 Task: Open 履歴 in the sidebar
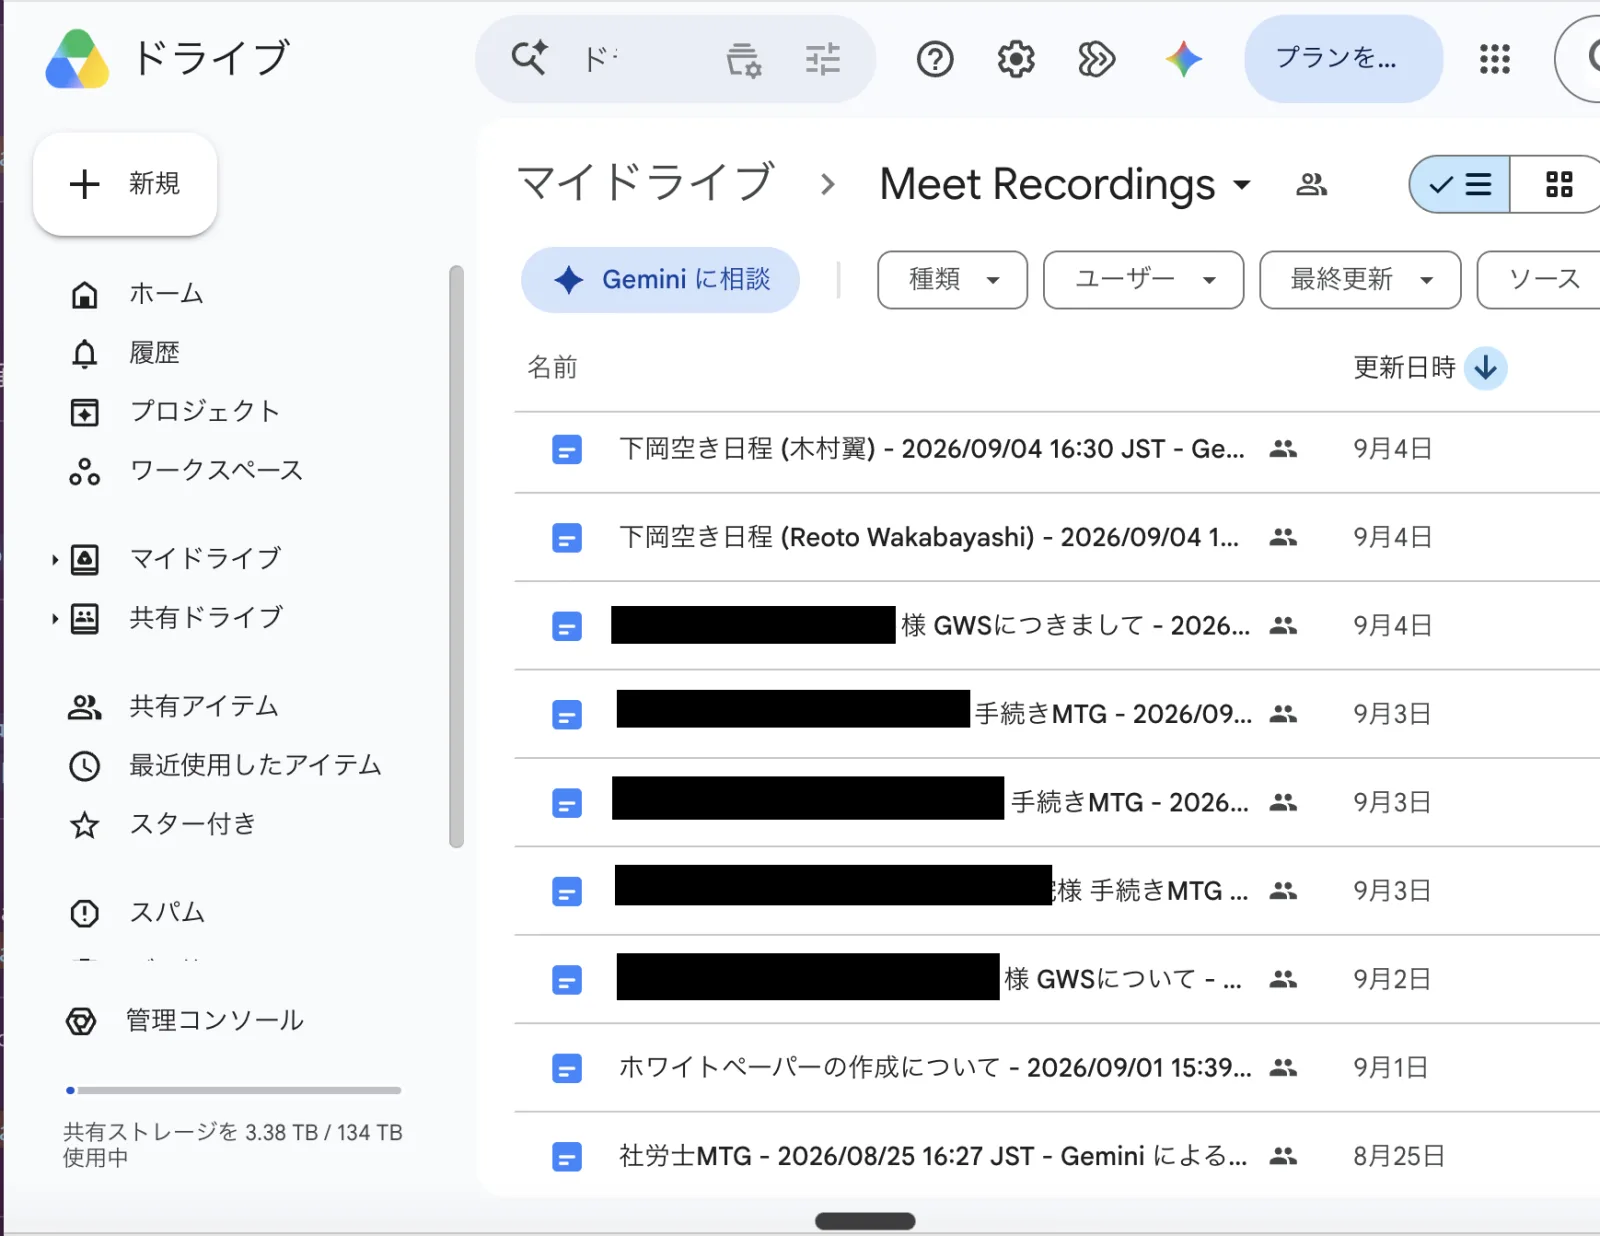154,353
